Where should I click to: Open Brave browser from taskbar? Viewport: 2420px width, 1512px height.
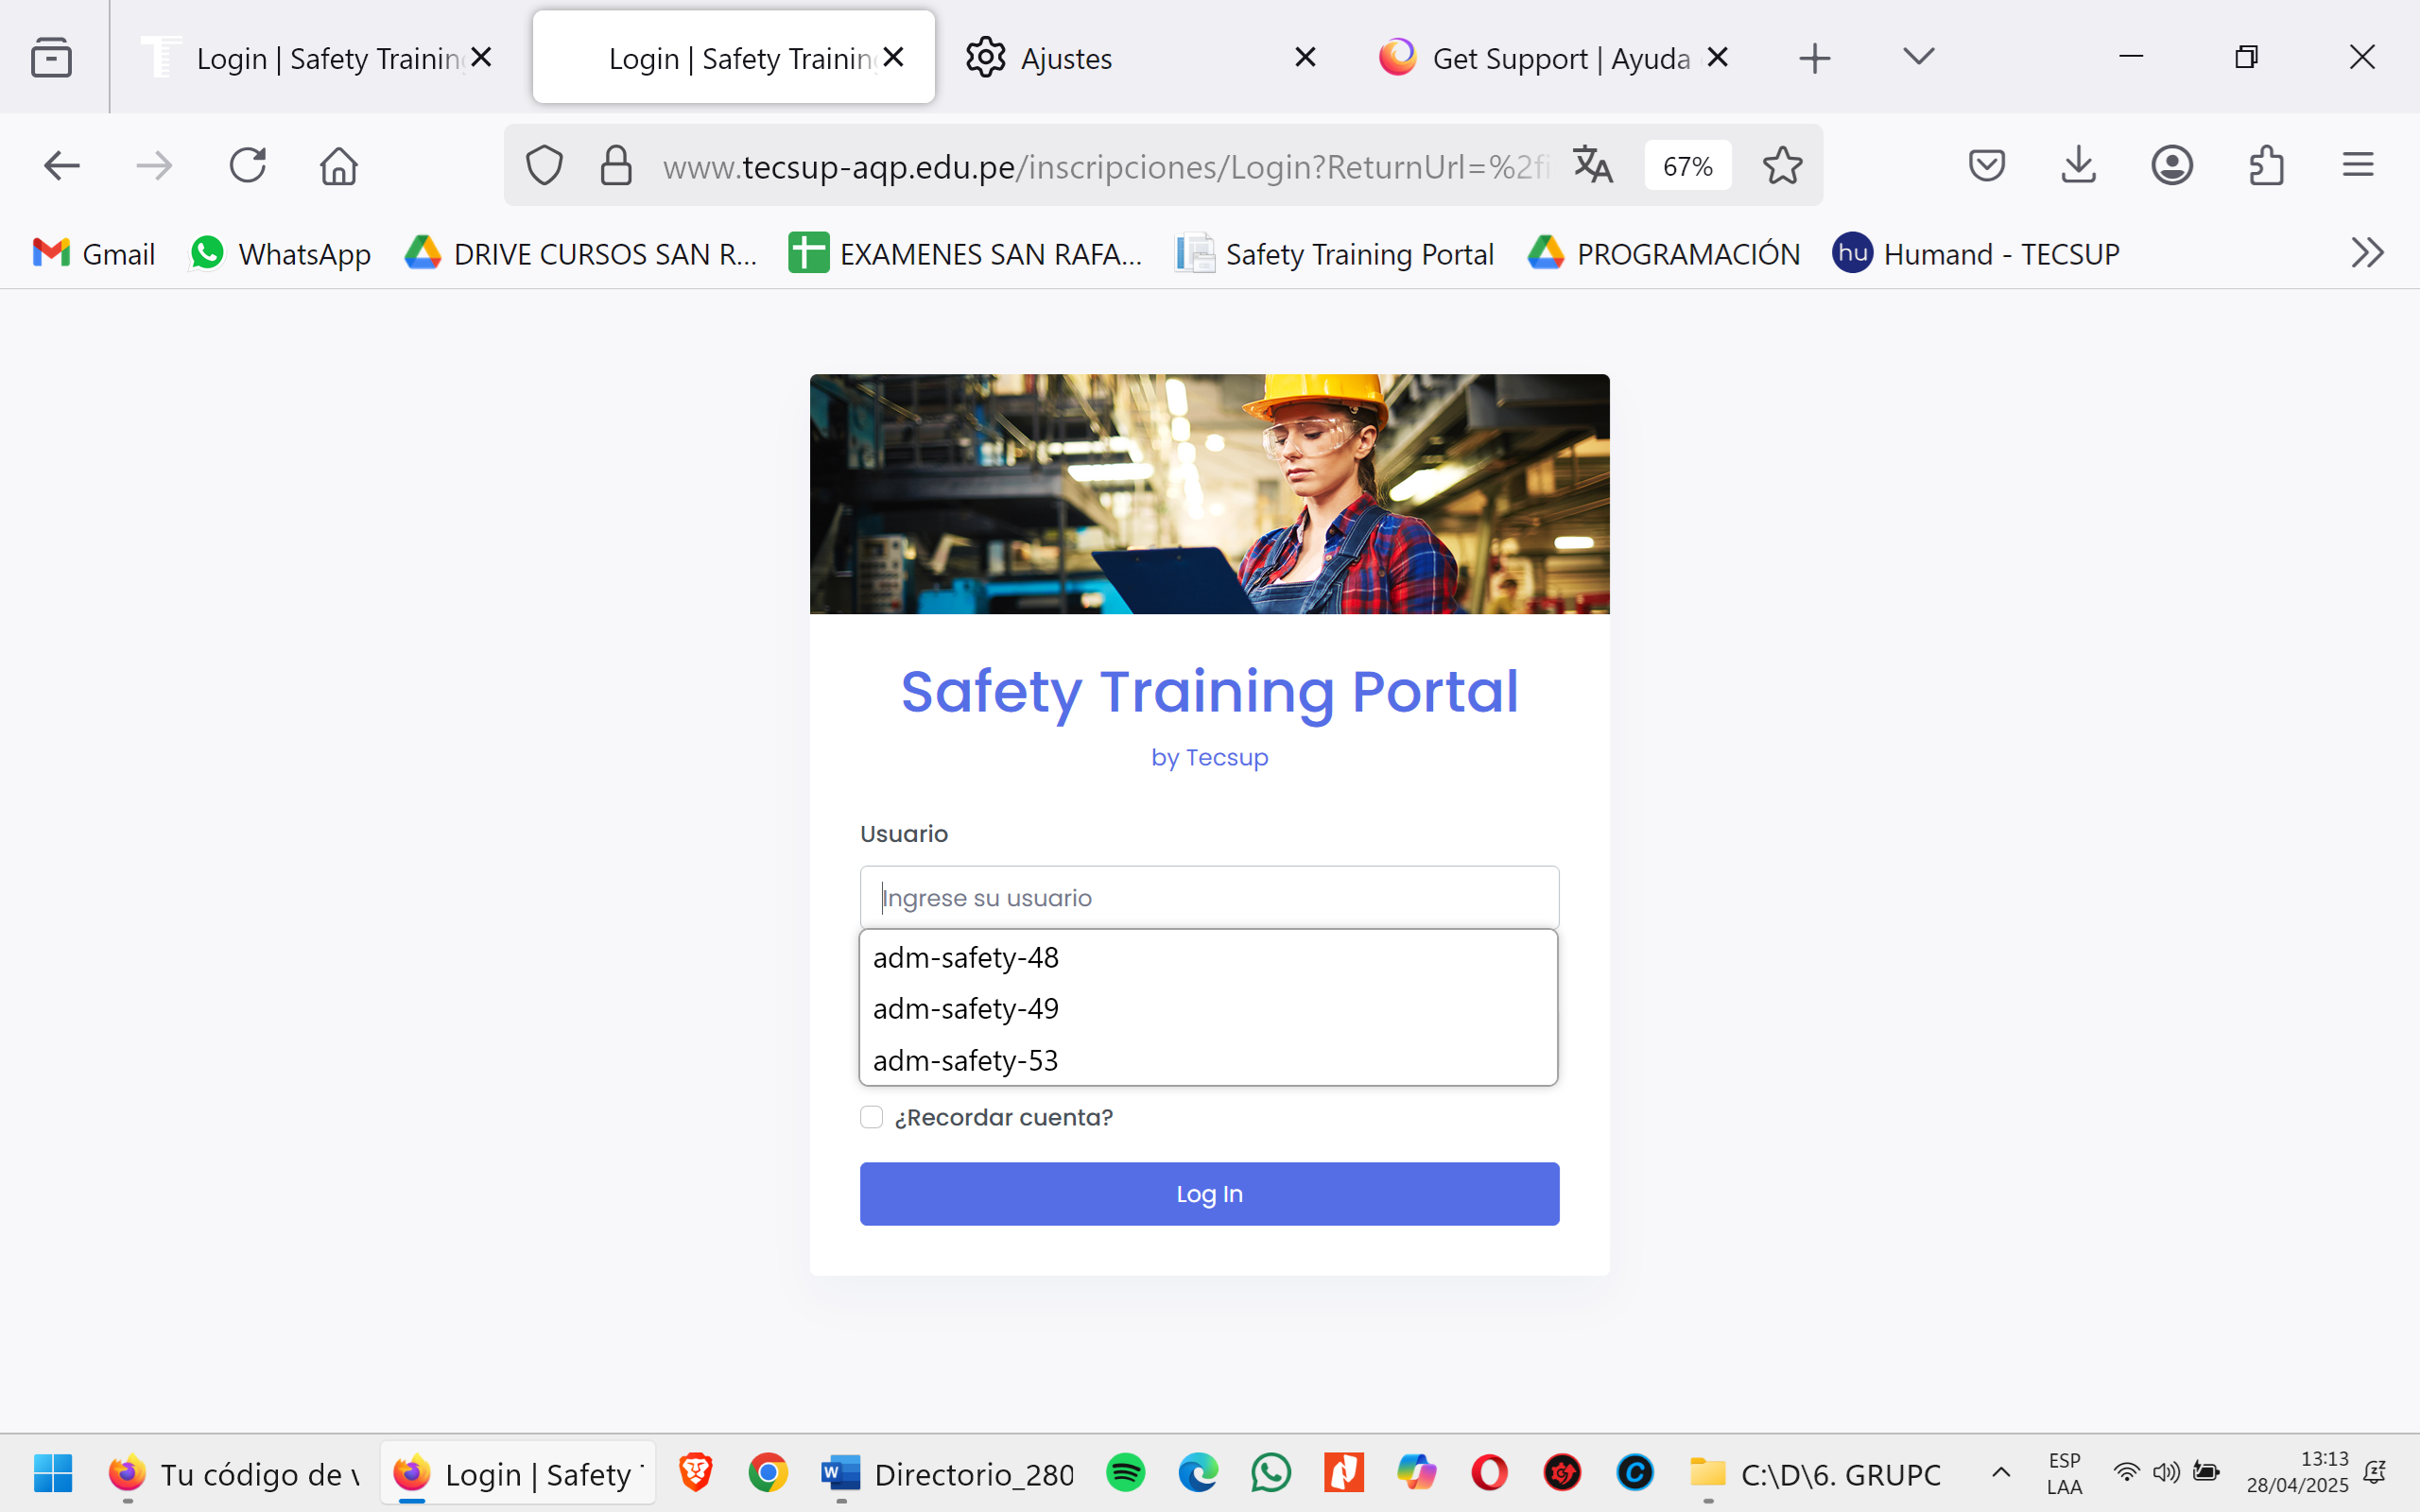pyautogui.click(x=695, y=1473)
